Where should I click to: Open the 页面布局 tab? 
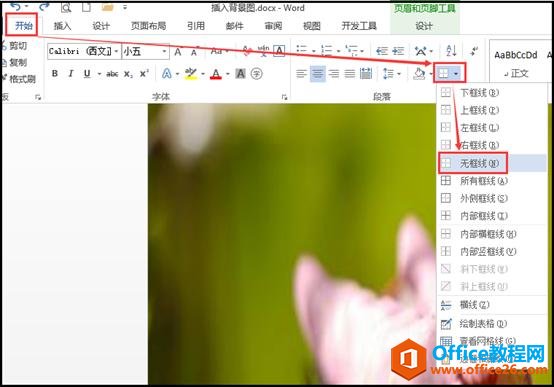148,26
